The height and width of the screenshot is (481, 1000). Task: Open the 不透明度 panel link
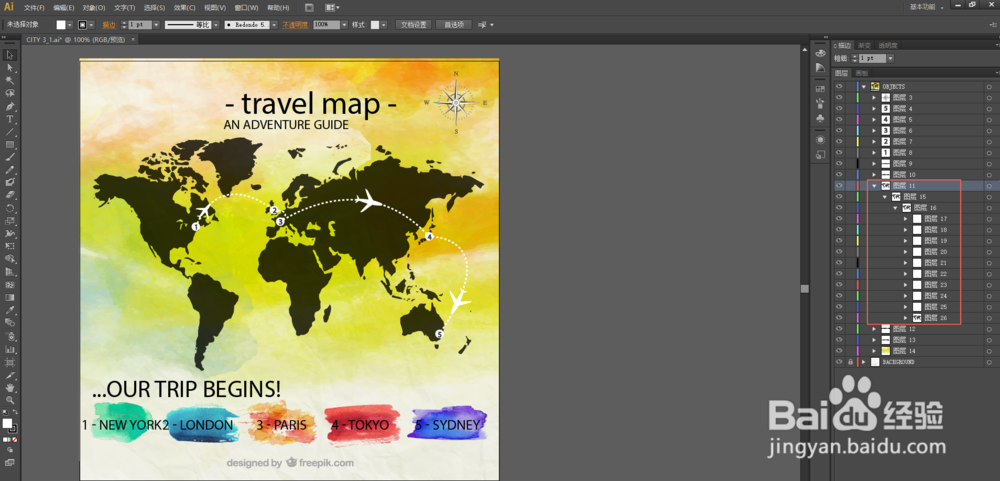click(x=295, y=25)
